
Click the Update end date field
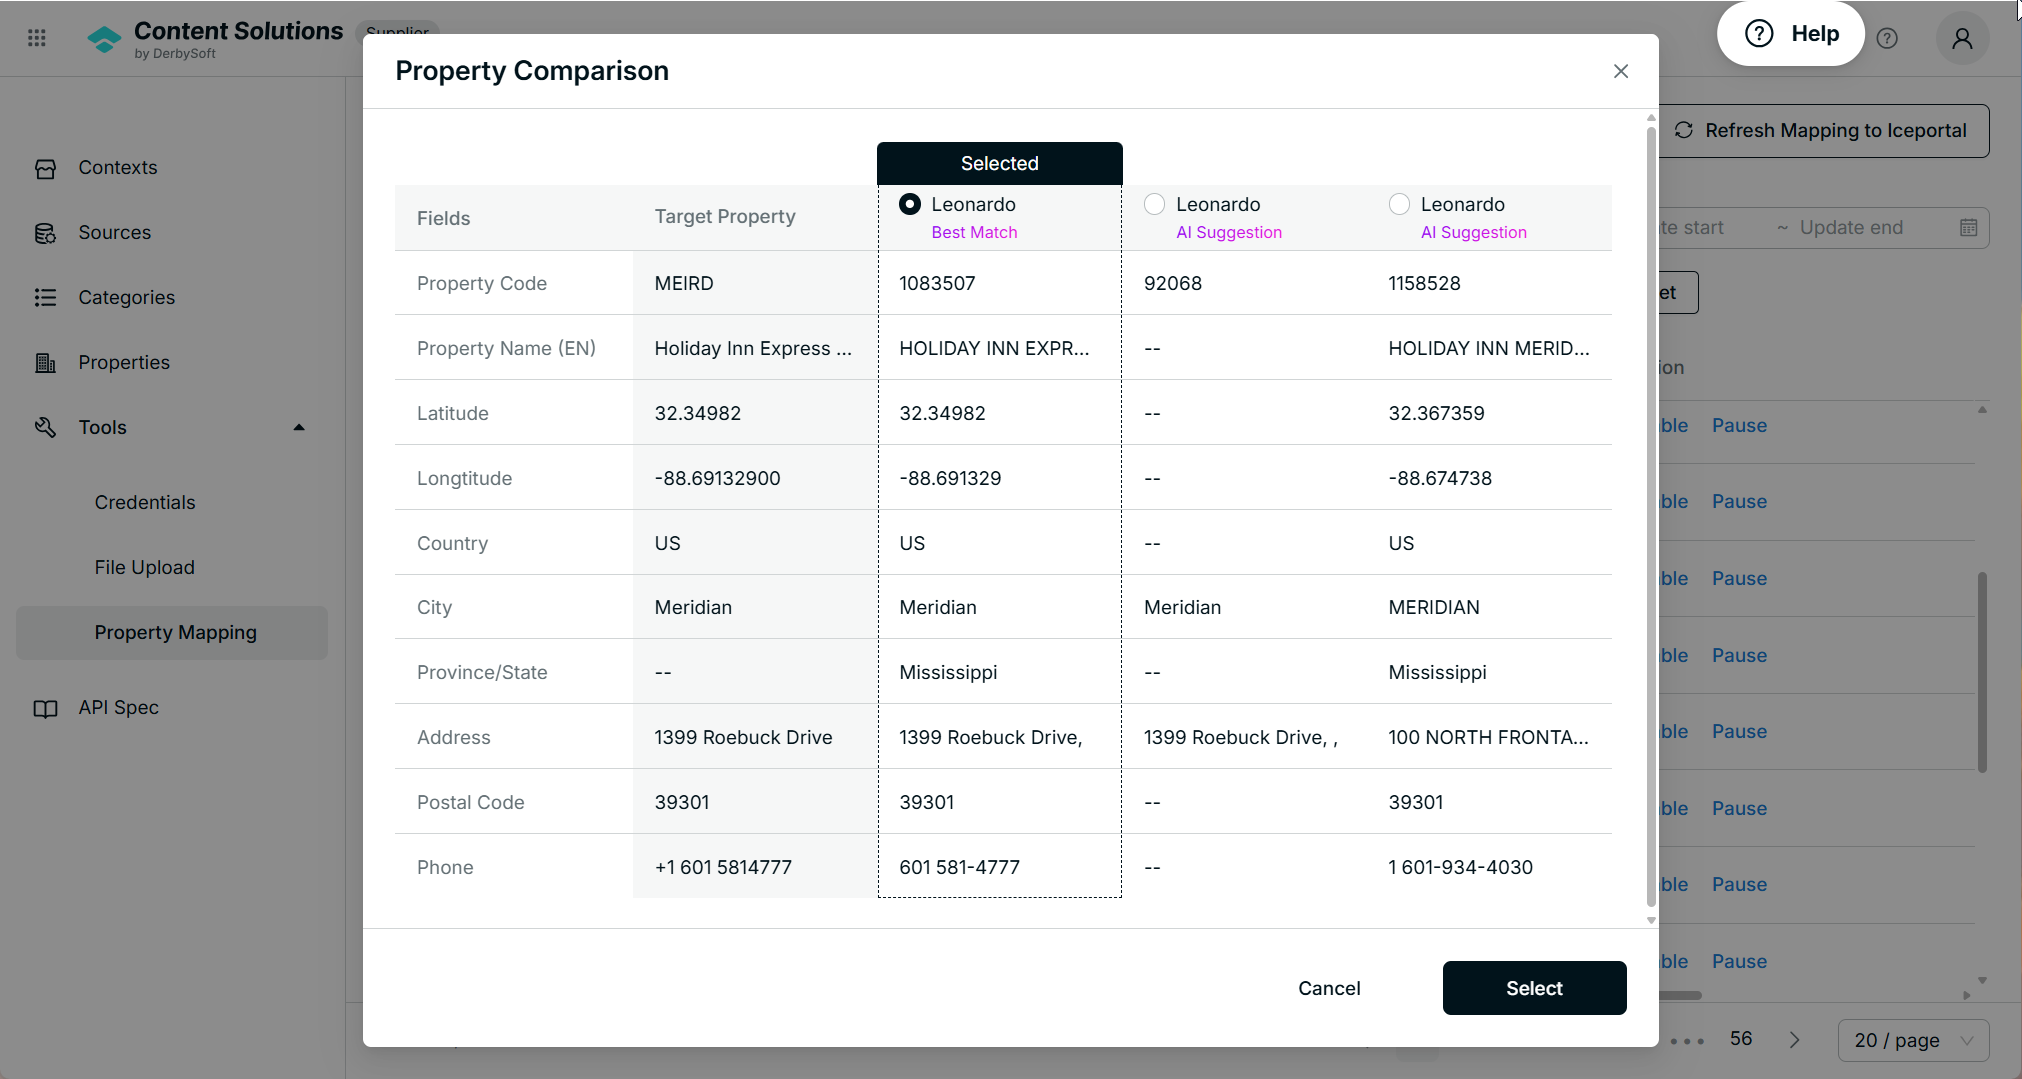[x=1851, y=228]
